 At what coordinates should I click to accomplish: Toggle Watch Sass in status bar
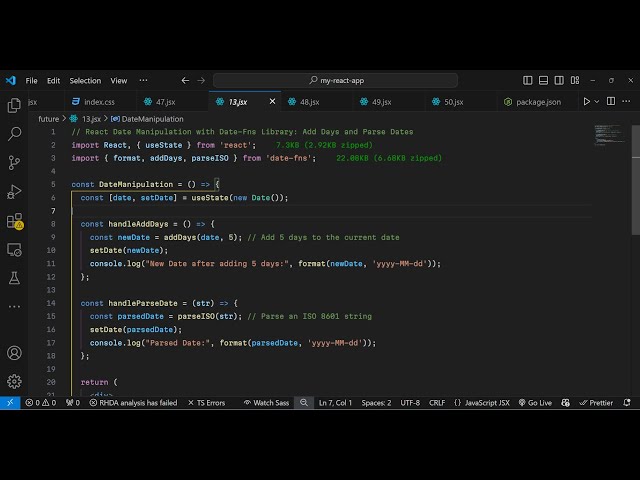pos(268,403)
